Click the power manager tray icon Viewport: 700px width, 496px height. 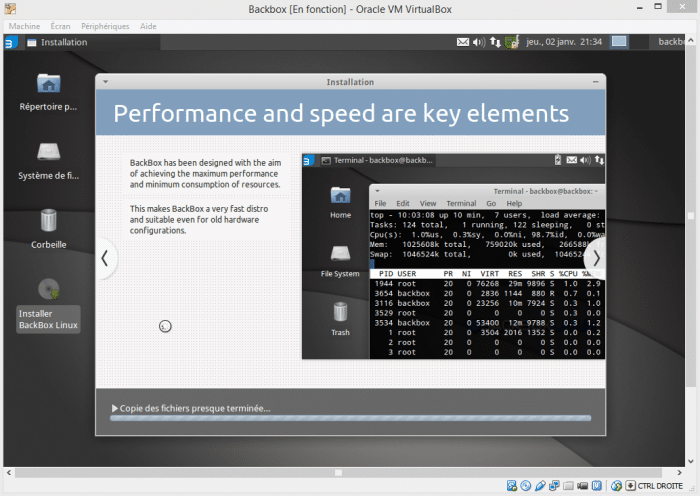coord(512,42)
